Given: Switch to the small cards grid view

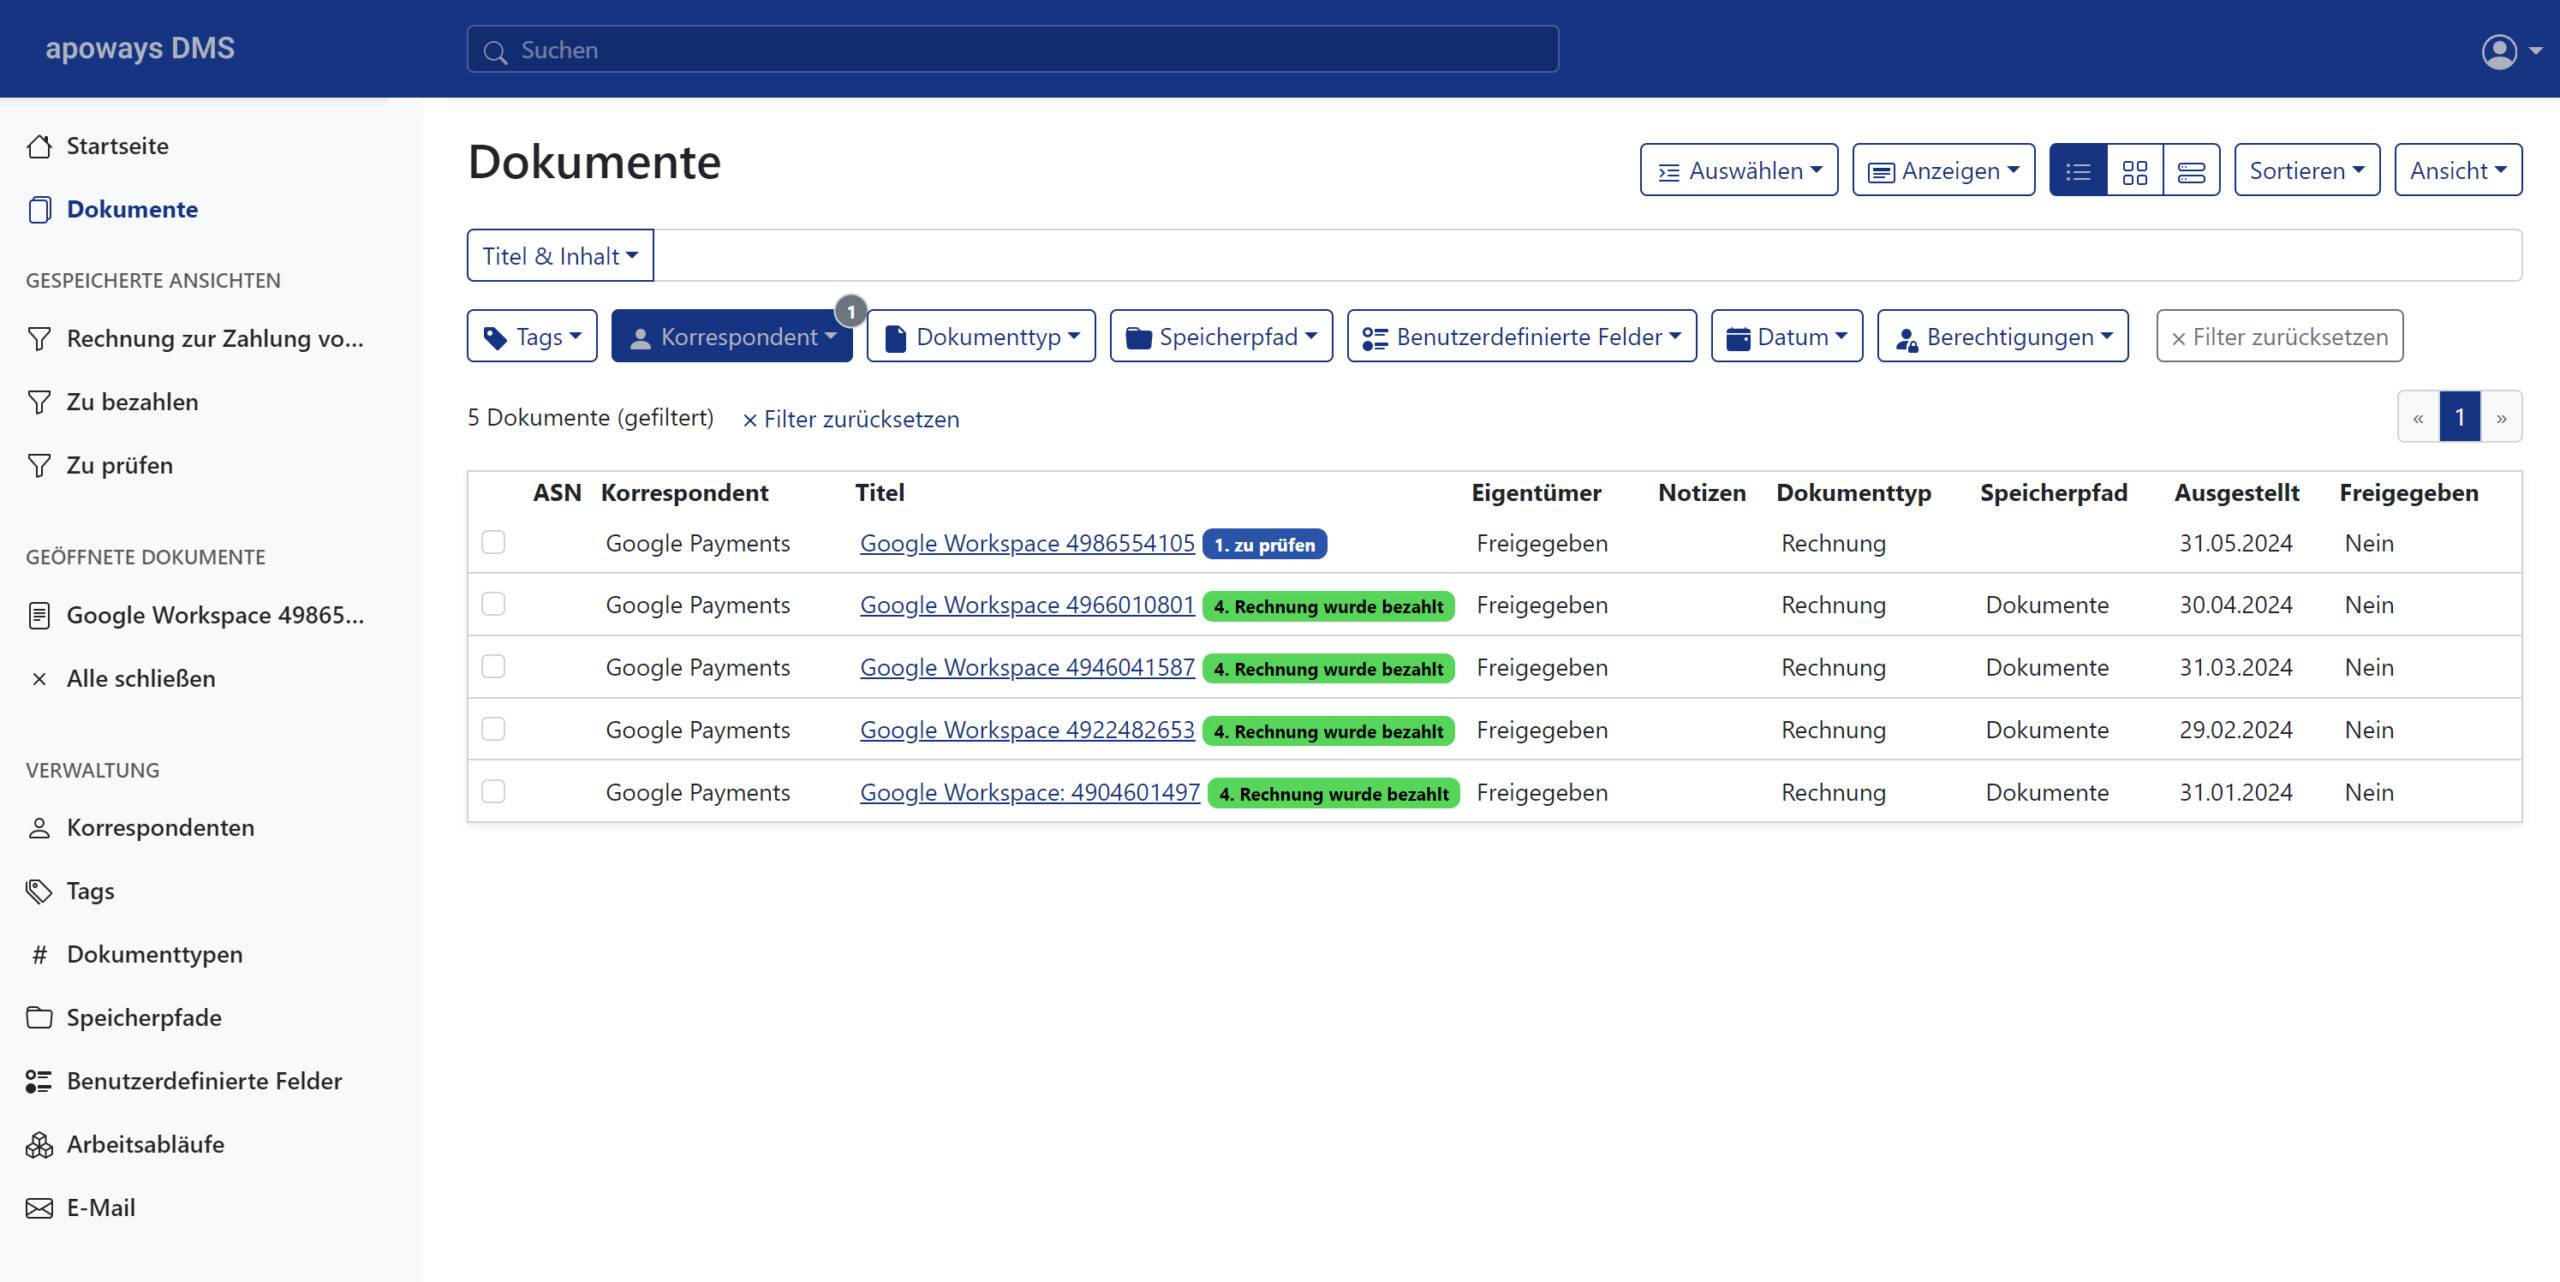Looking at the screenshot, I should click(x=2134, y=171).
